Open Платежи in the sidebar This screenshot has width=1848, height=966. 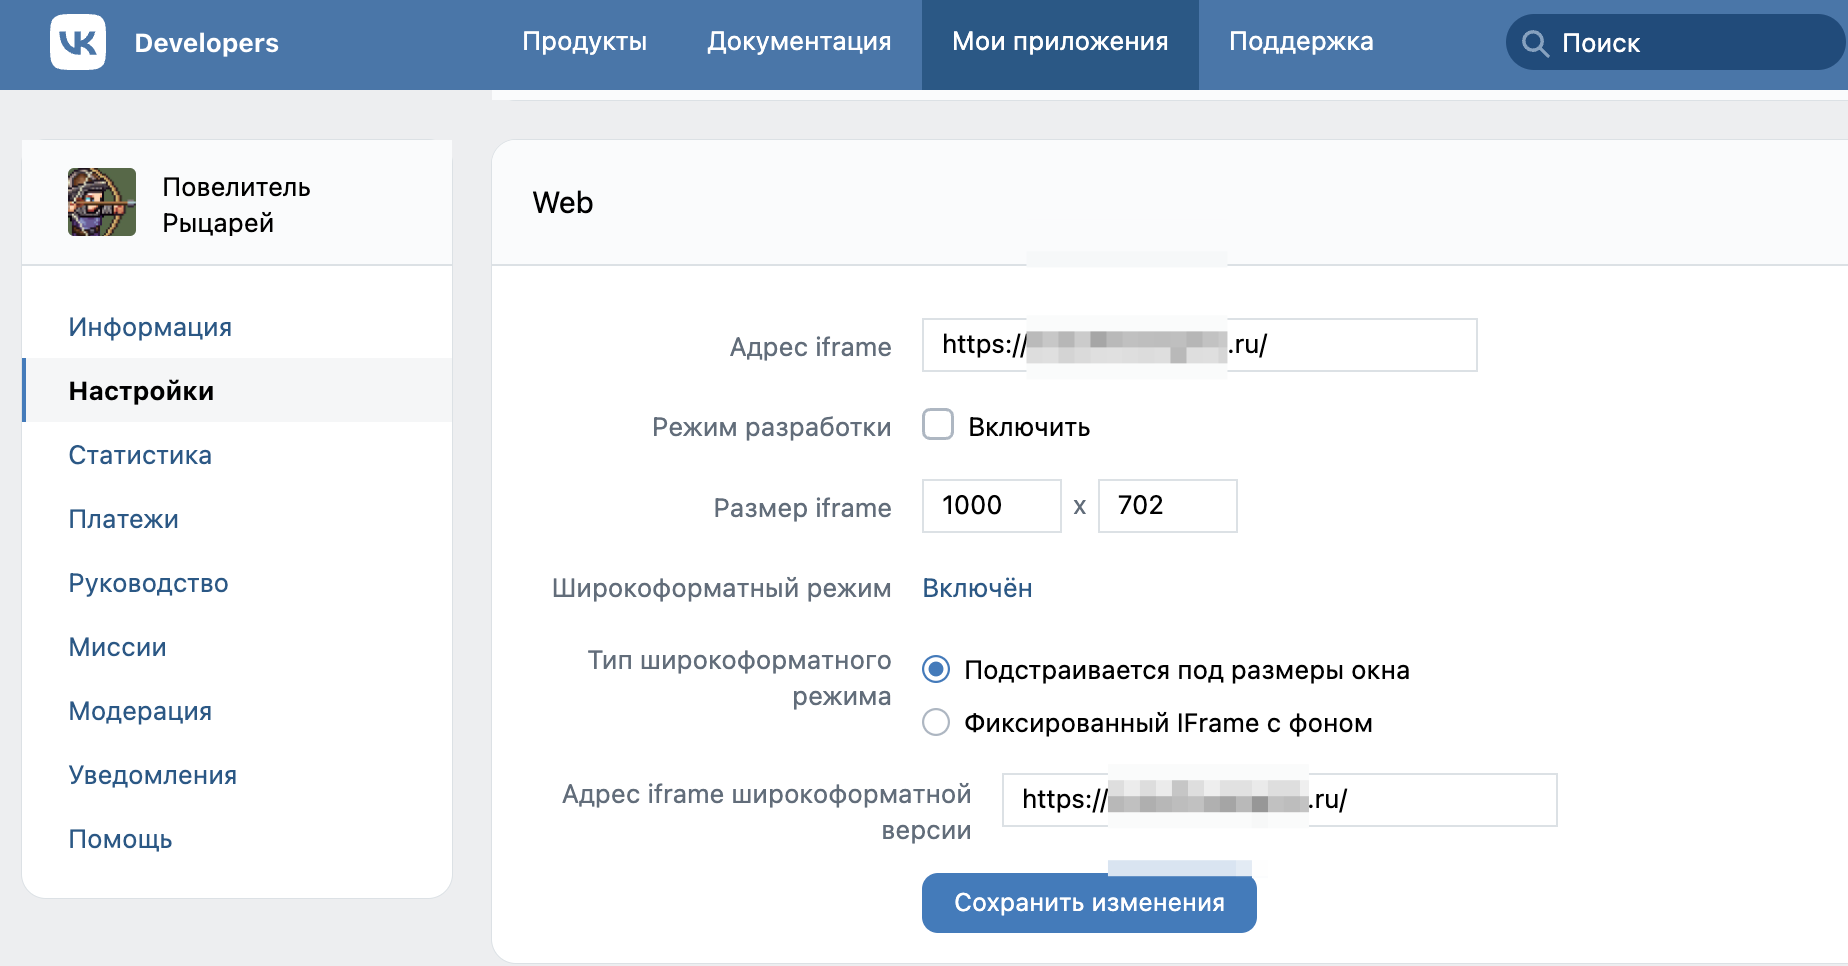pos(124,519)
